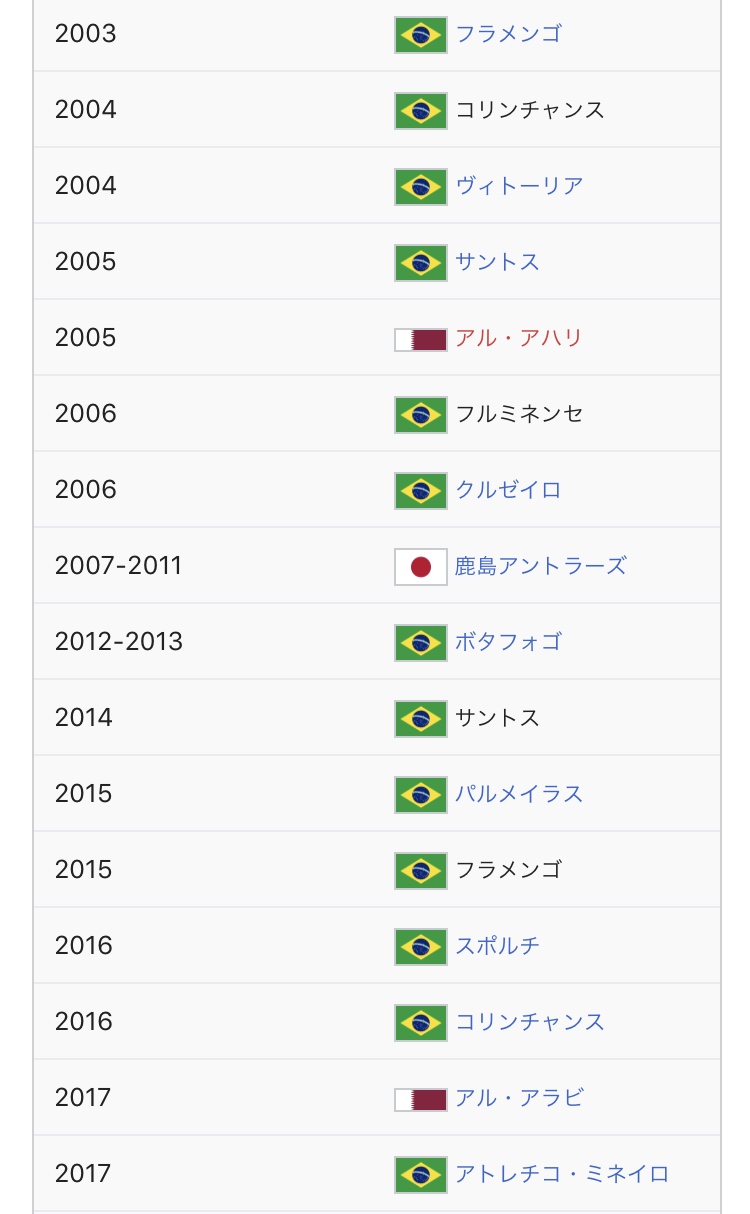Open the クルゼイロ link
The width and height of the screenshot is (750, 1214).
coord(508,490)
